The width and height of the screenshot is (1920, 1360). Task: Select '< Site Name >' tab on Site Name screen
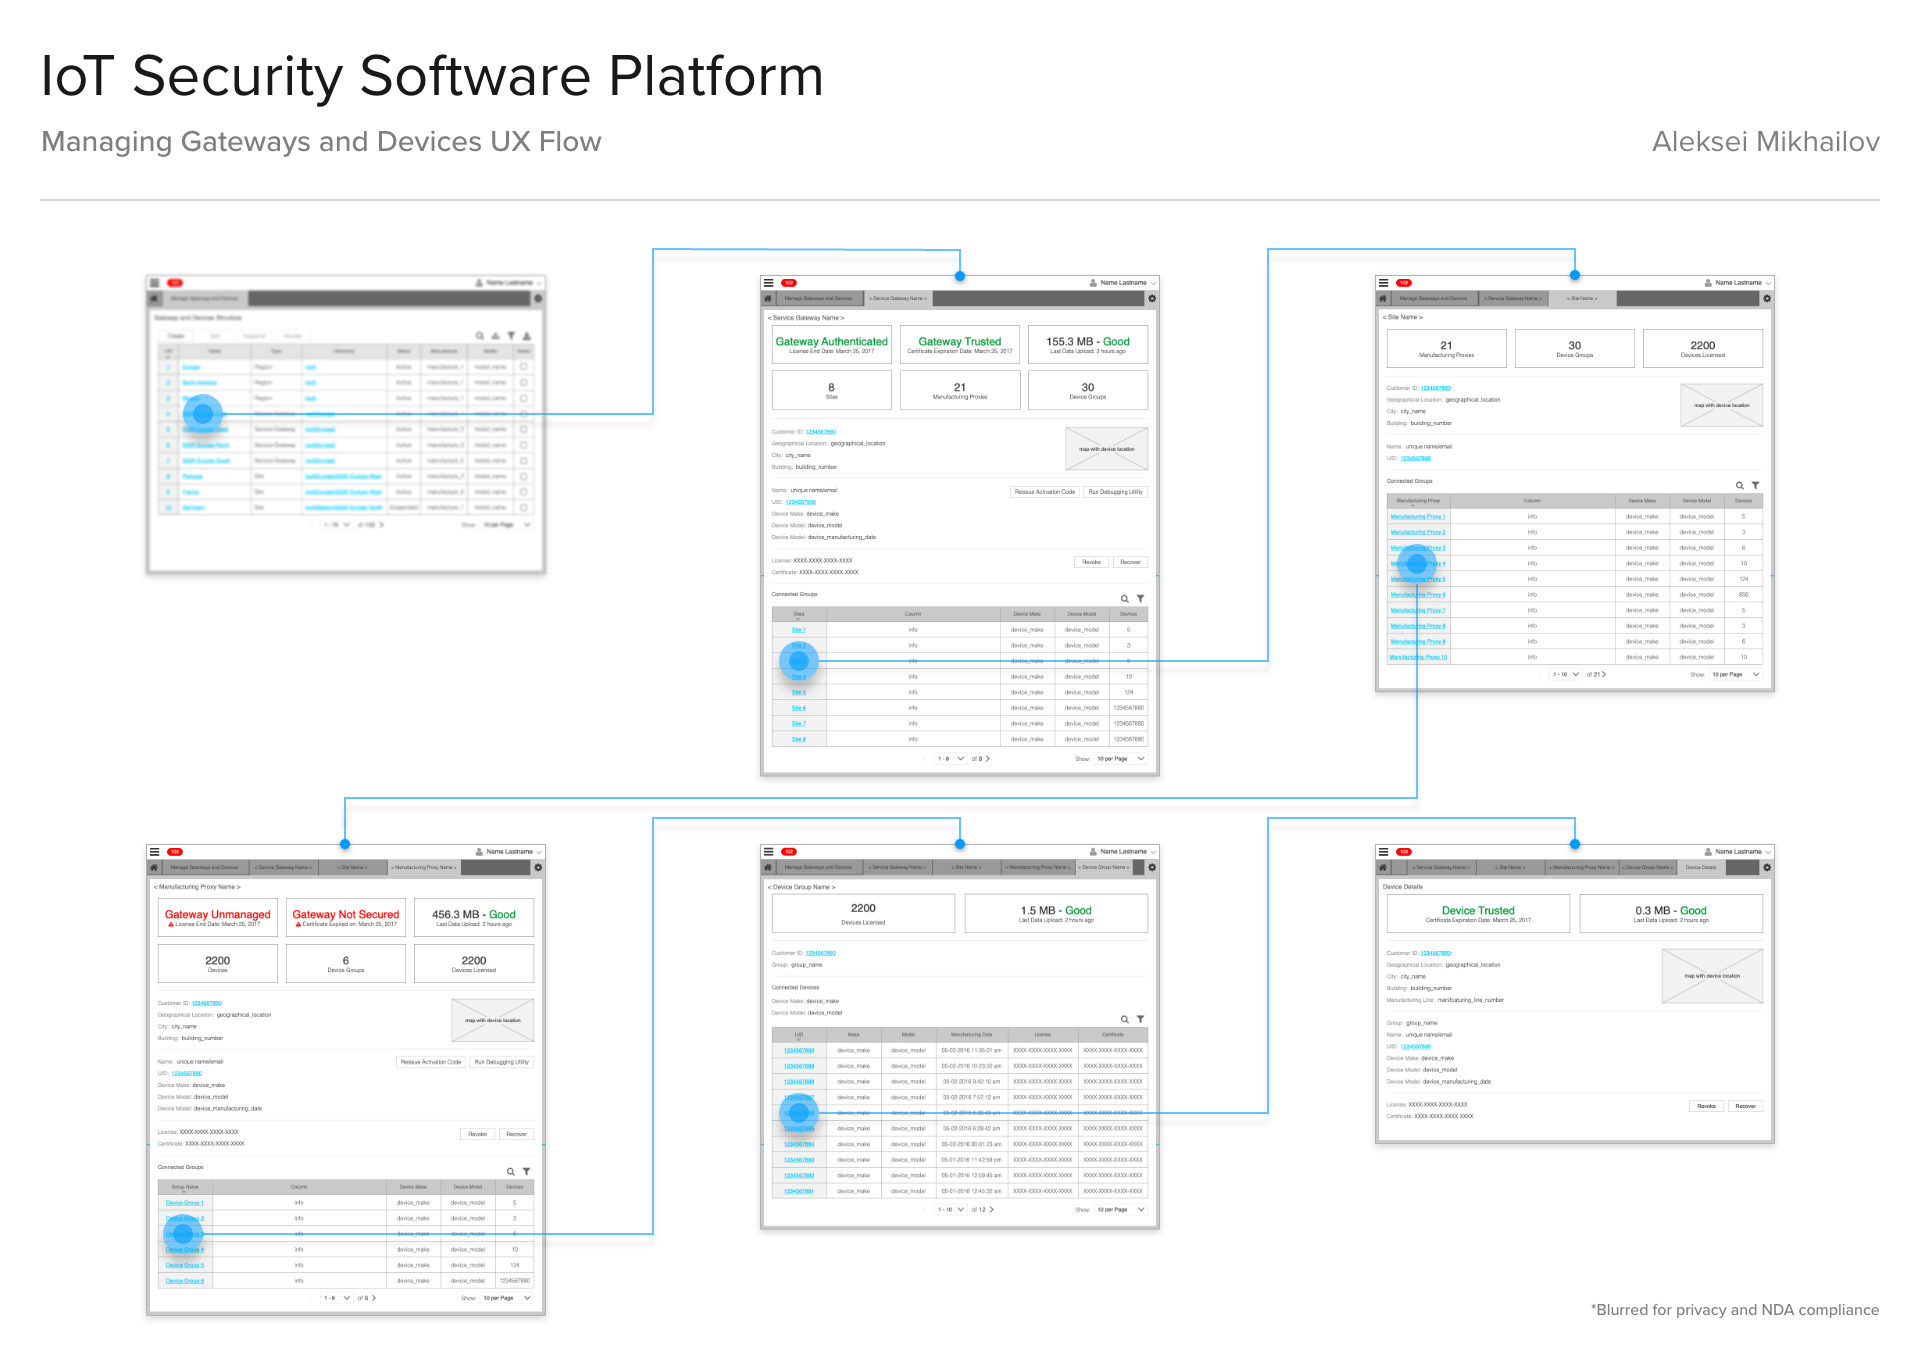[1582, 299]
